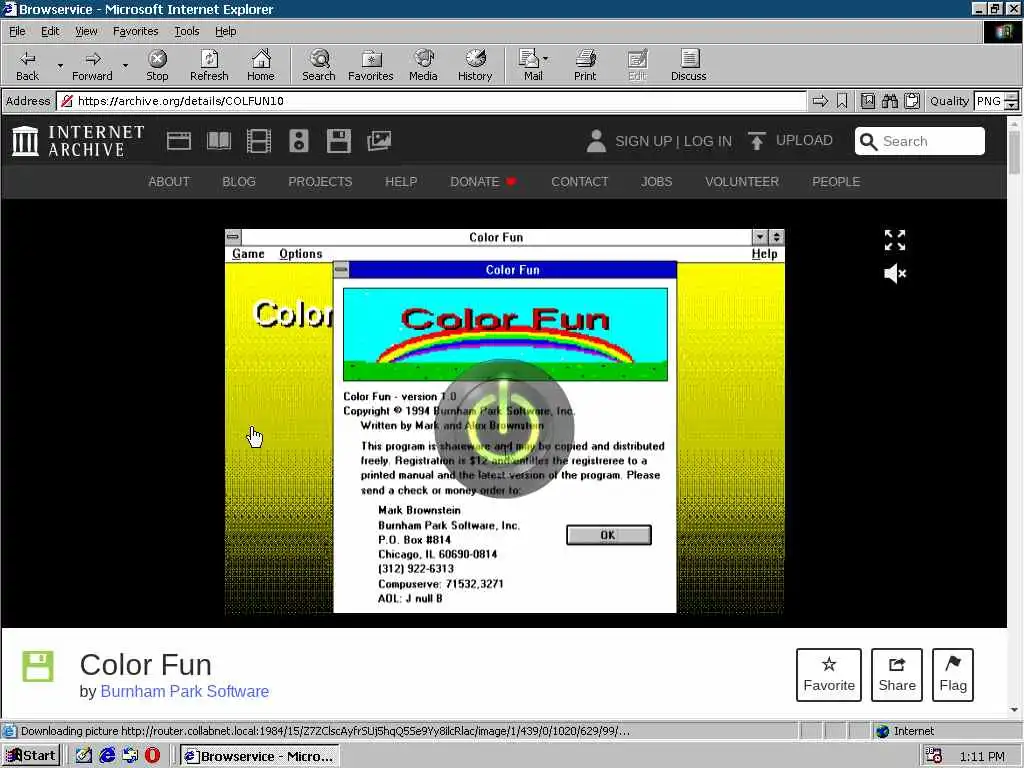Click the Back toolbar button
This screenshot has height=768, width=1024.
(x=27, y=65)
